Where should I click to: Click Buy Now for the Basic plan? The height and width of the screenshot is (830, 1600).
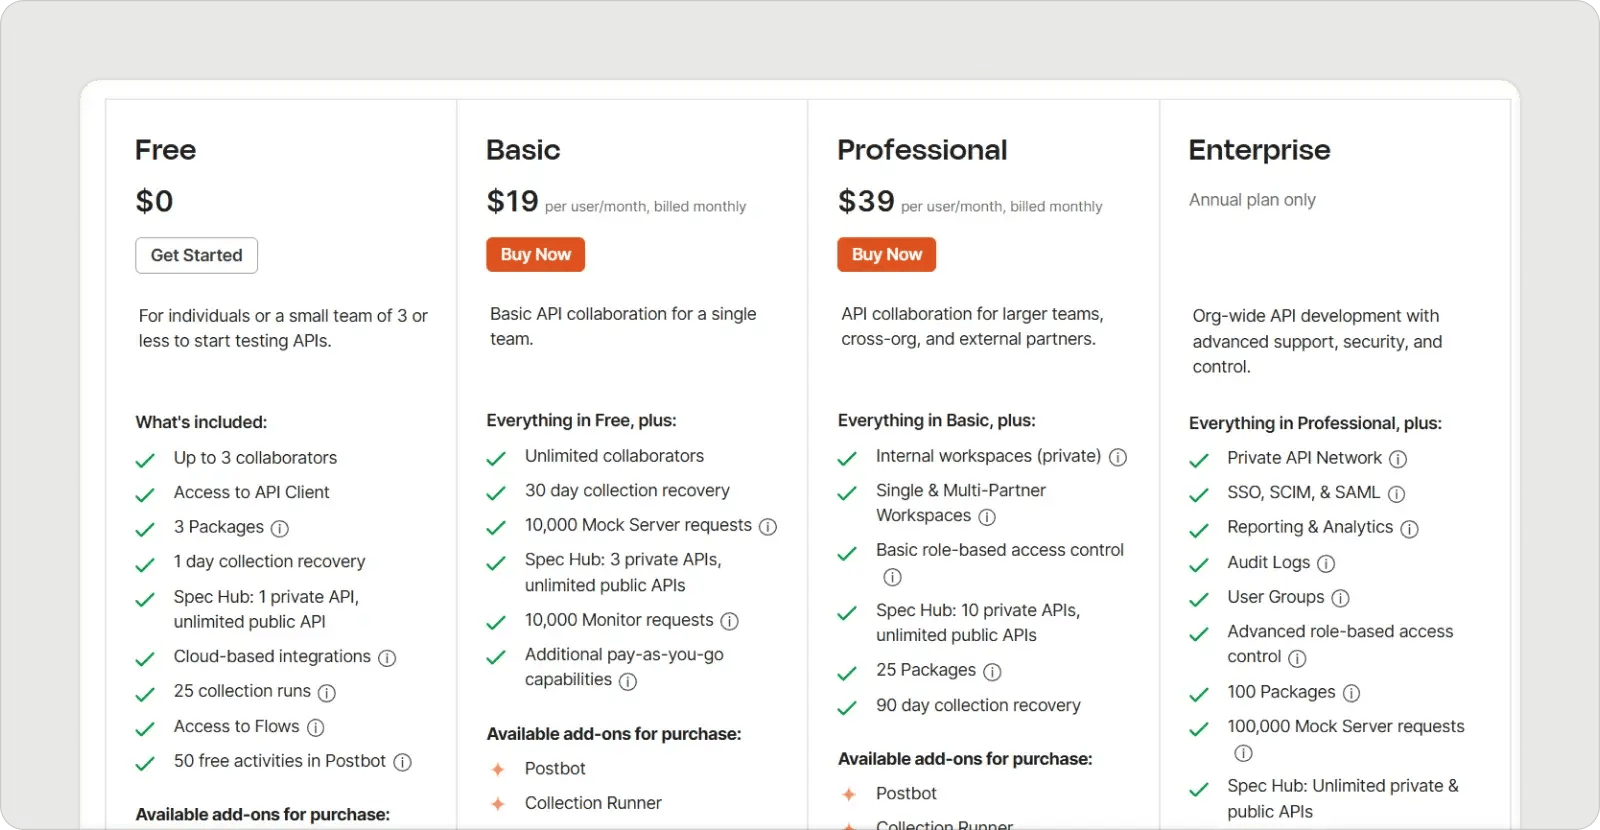pyautogui.click(x=536, y=254)
